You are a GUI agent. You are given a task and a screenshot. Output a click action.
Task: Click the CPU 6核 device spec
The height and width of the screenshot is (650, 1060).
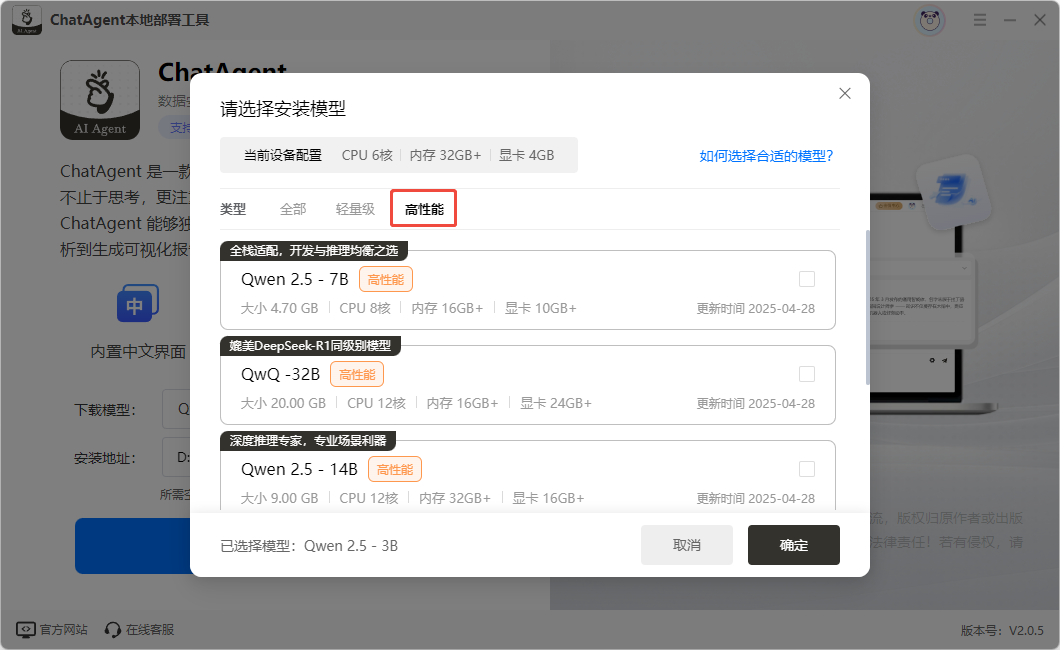point(367,155)
